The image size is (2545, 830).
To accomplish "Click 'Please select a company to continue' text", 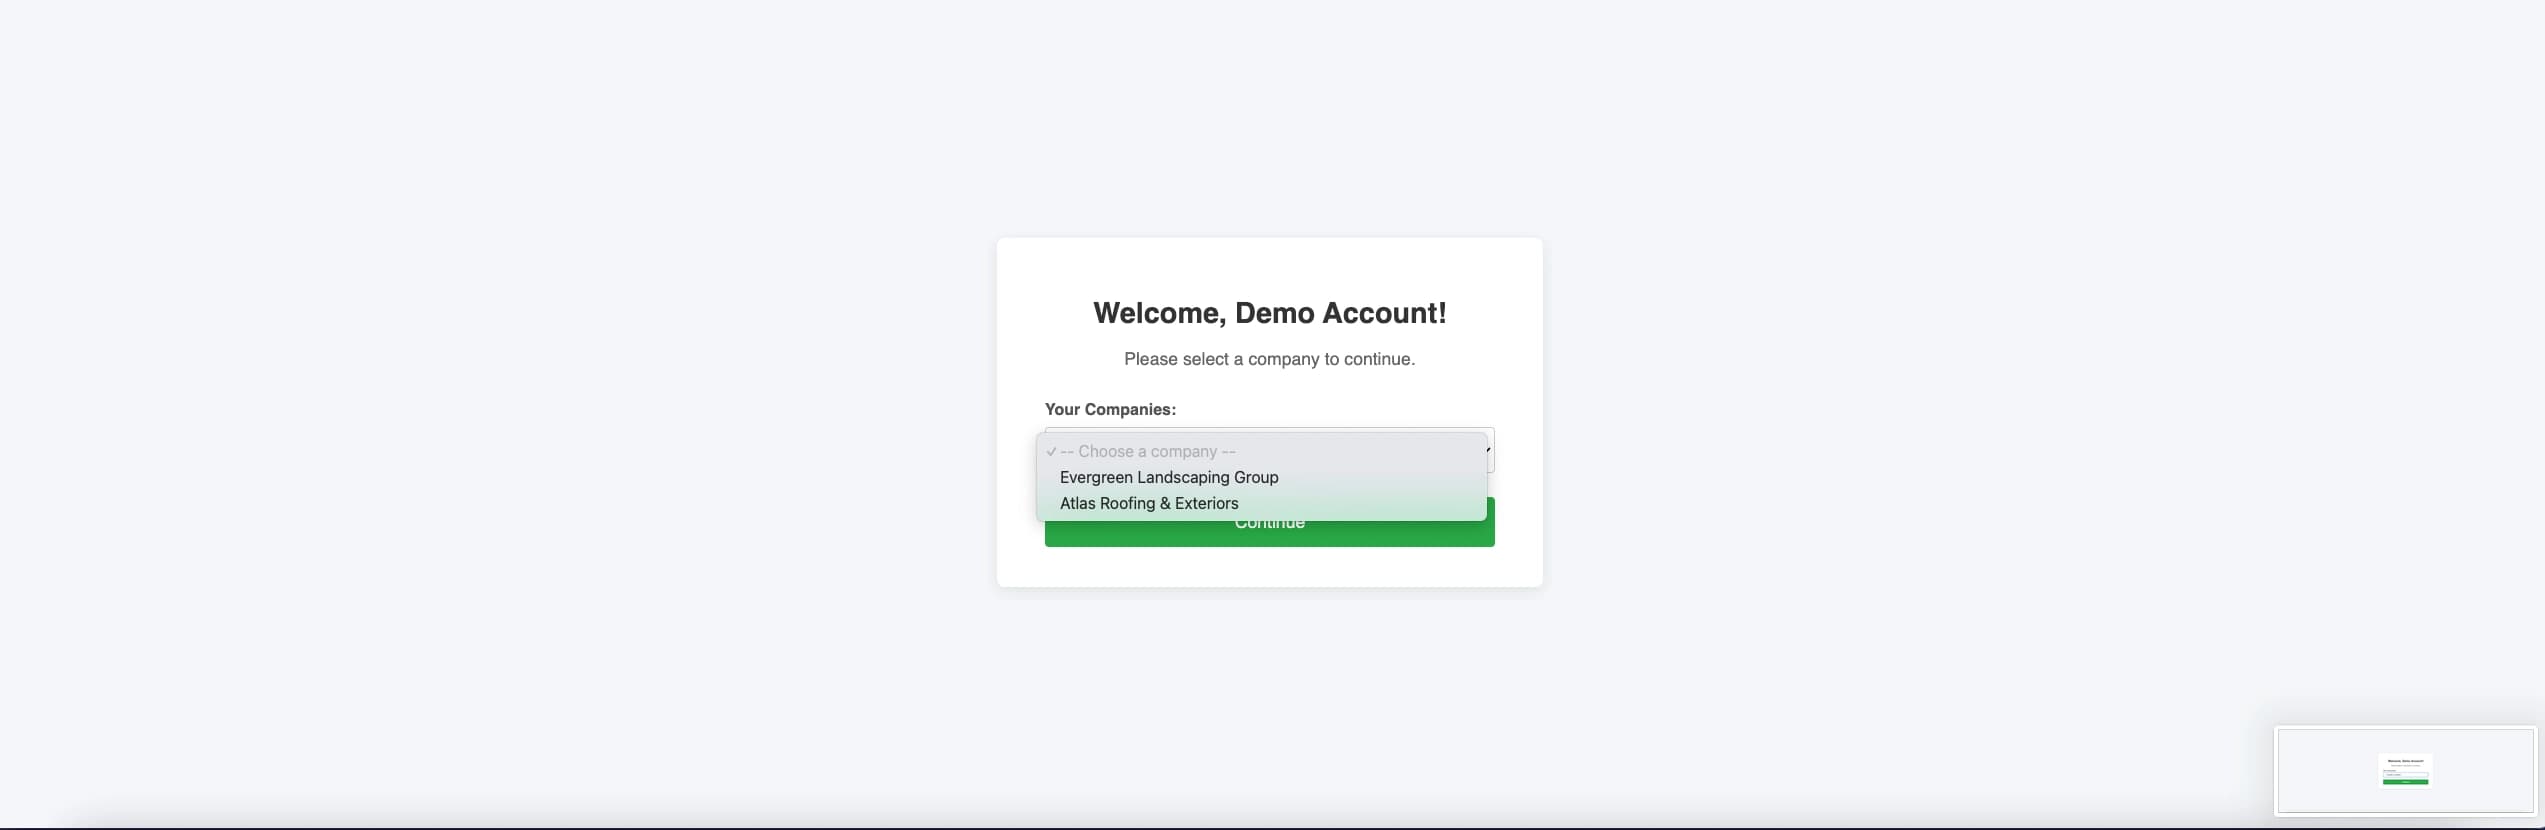I will tap(1269, 359).
